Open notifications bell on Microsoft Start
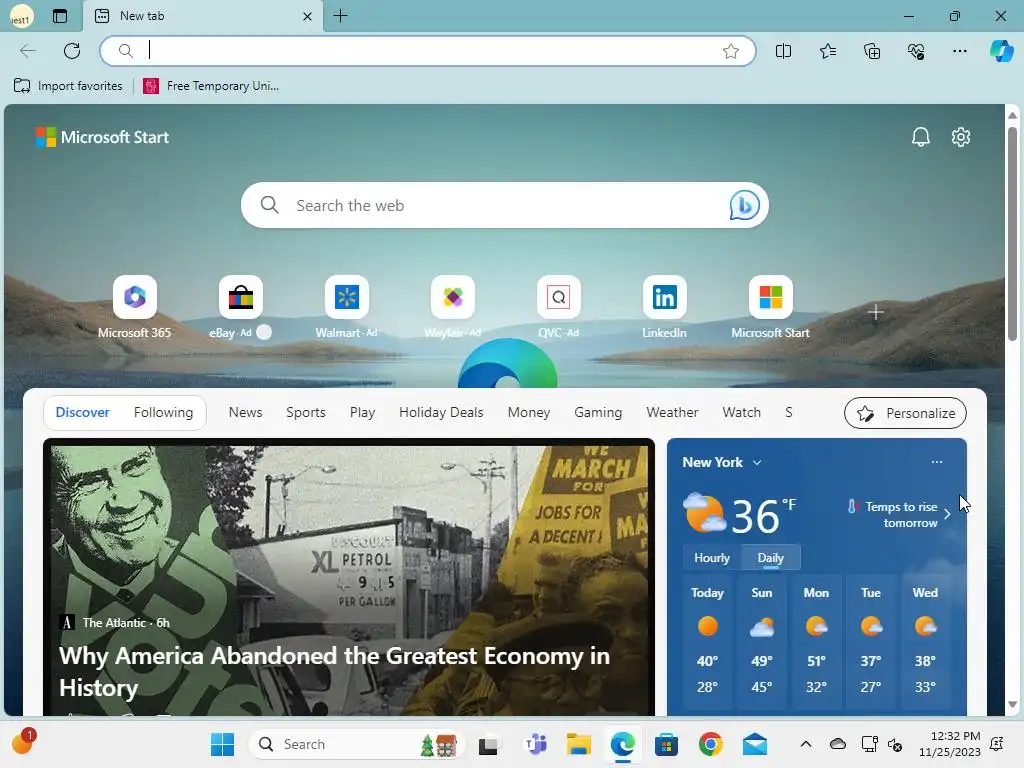Viewport: 1024px width, 768px height. coord(921,137)
